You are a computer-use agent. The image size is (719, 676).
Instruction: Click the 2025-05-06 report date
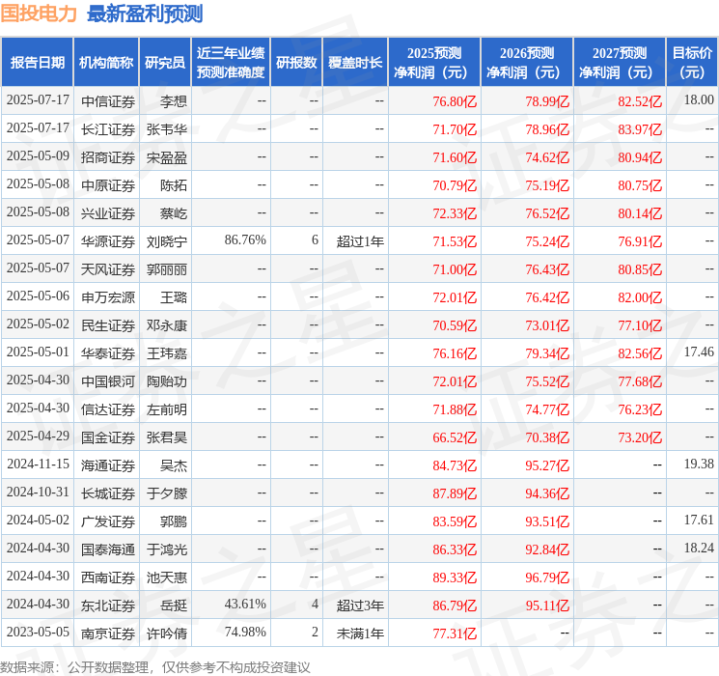coord(38,296)
